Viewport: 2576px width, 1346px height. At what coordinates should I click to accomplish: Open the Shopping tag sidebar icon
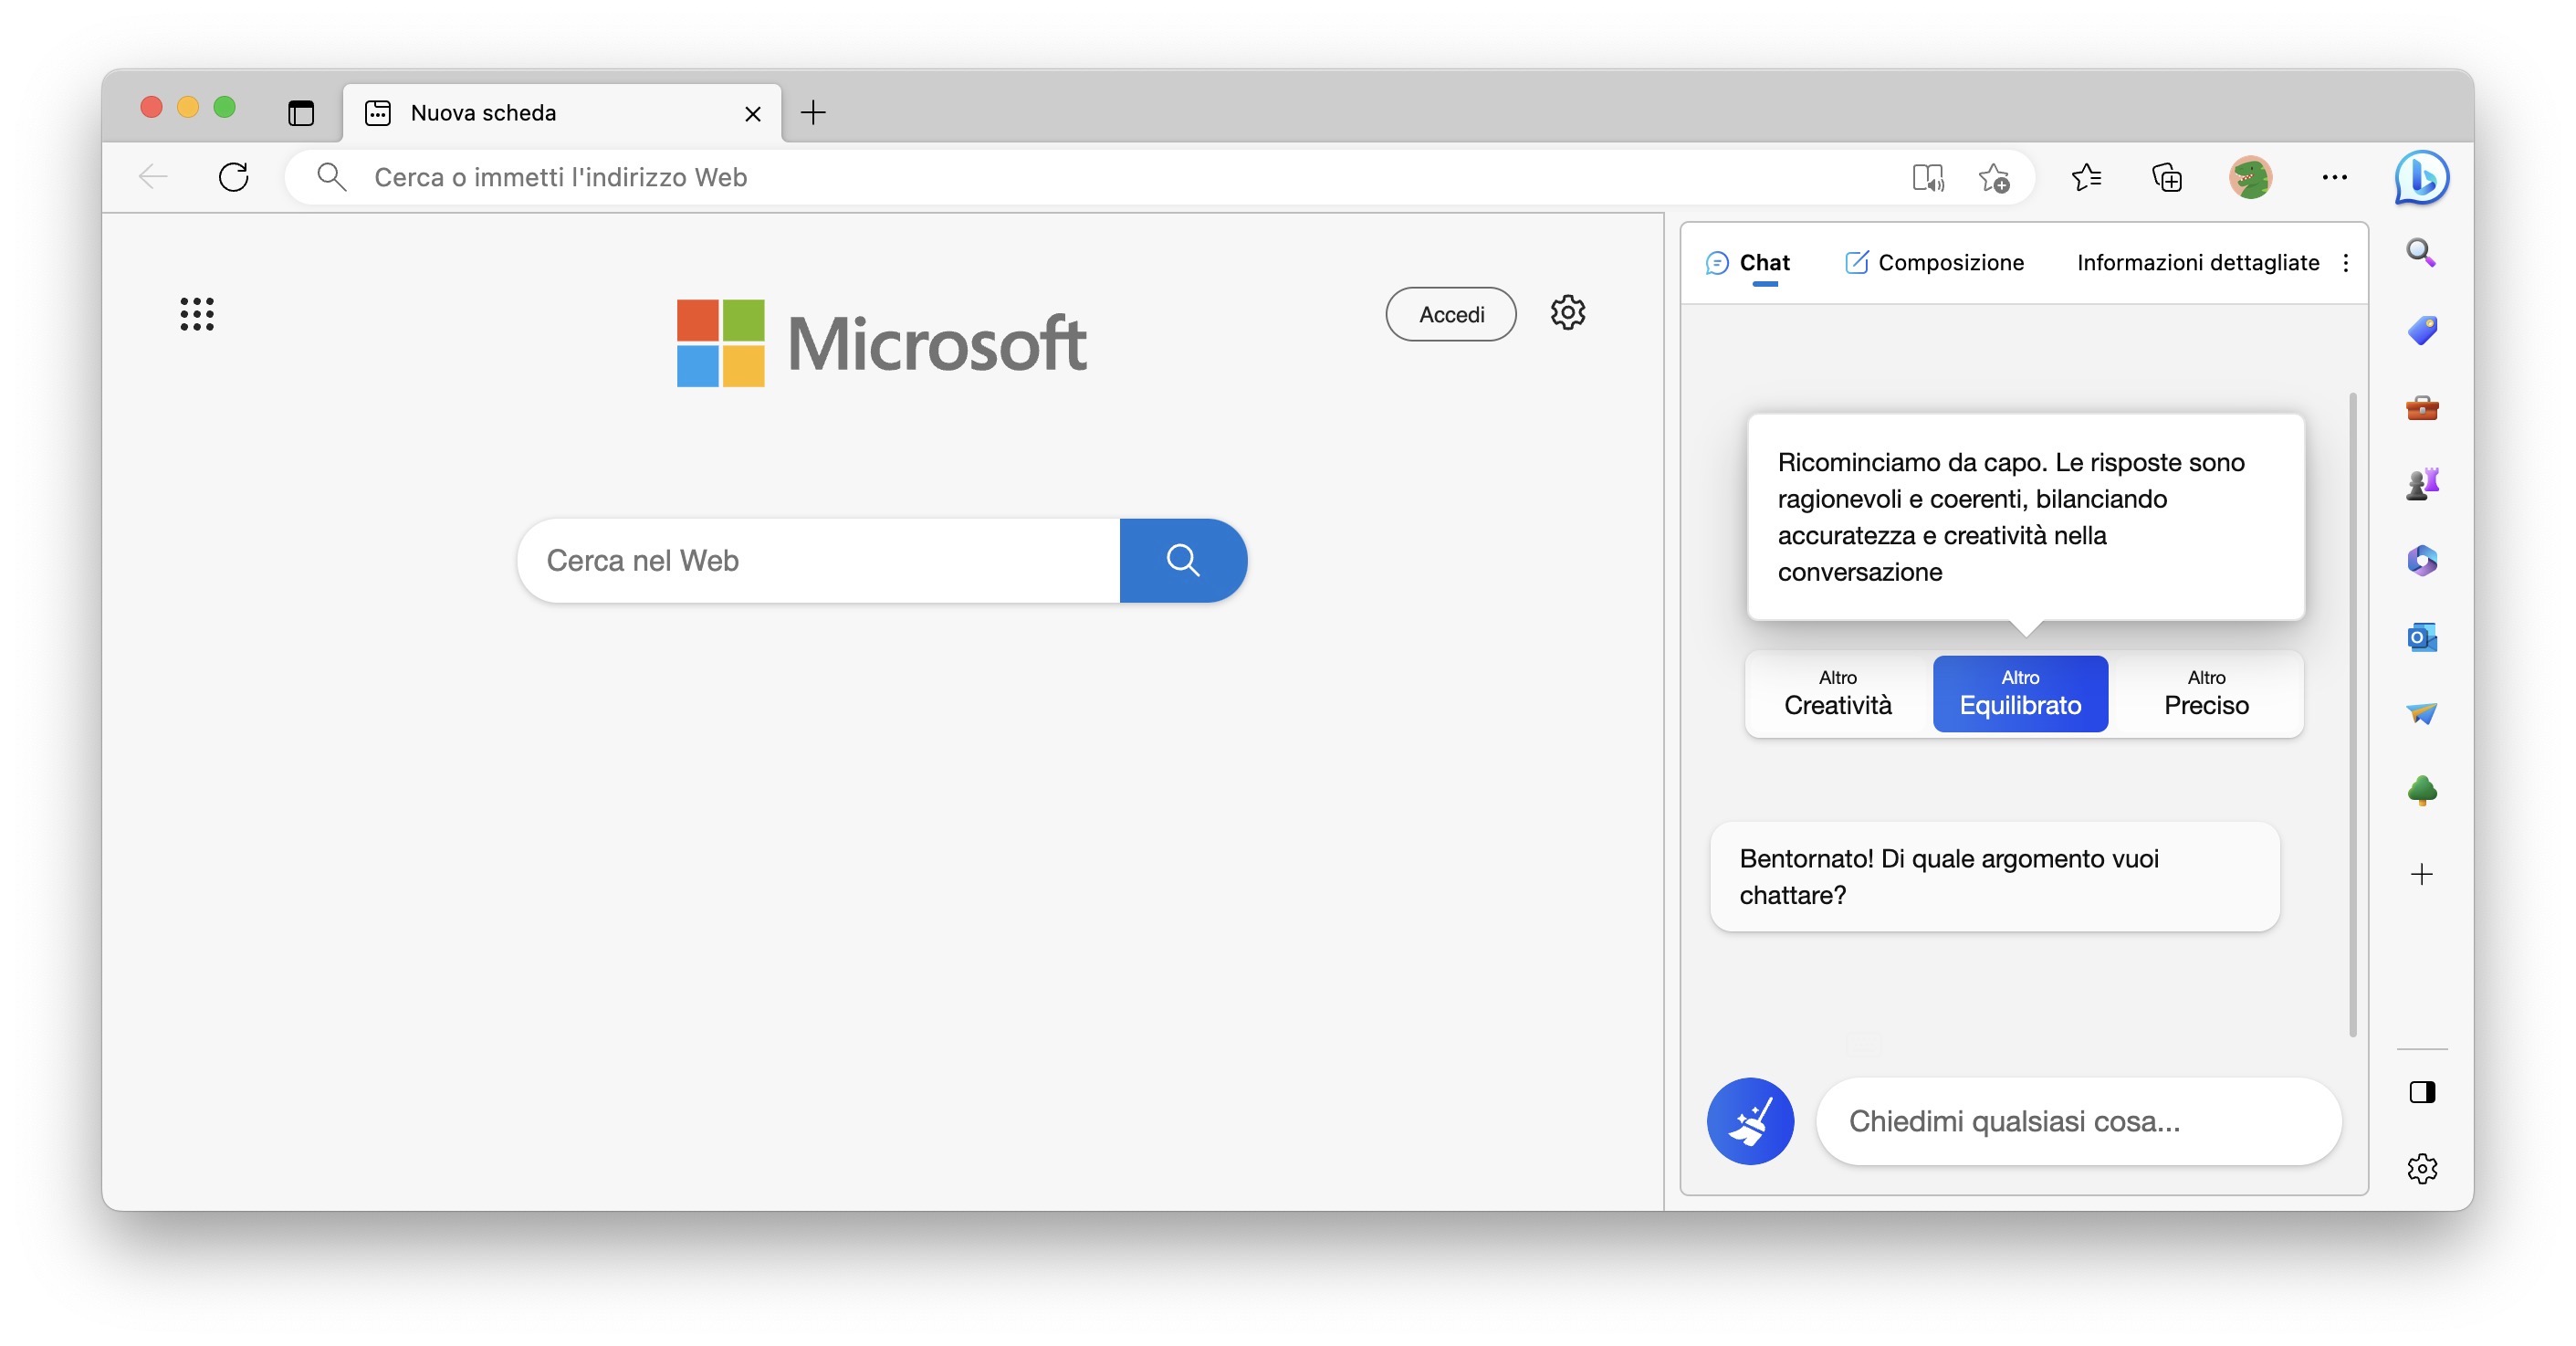point(2421,331)
